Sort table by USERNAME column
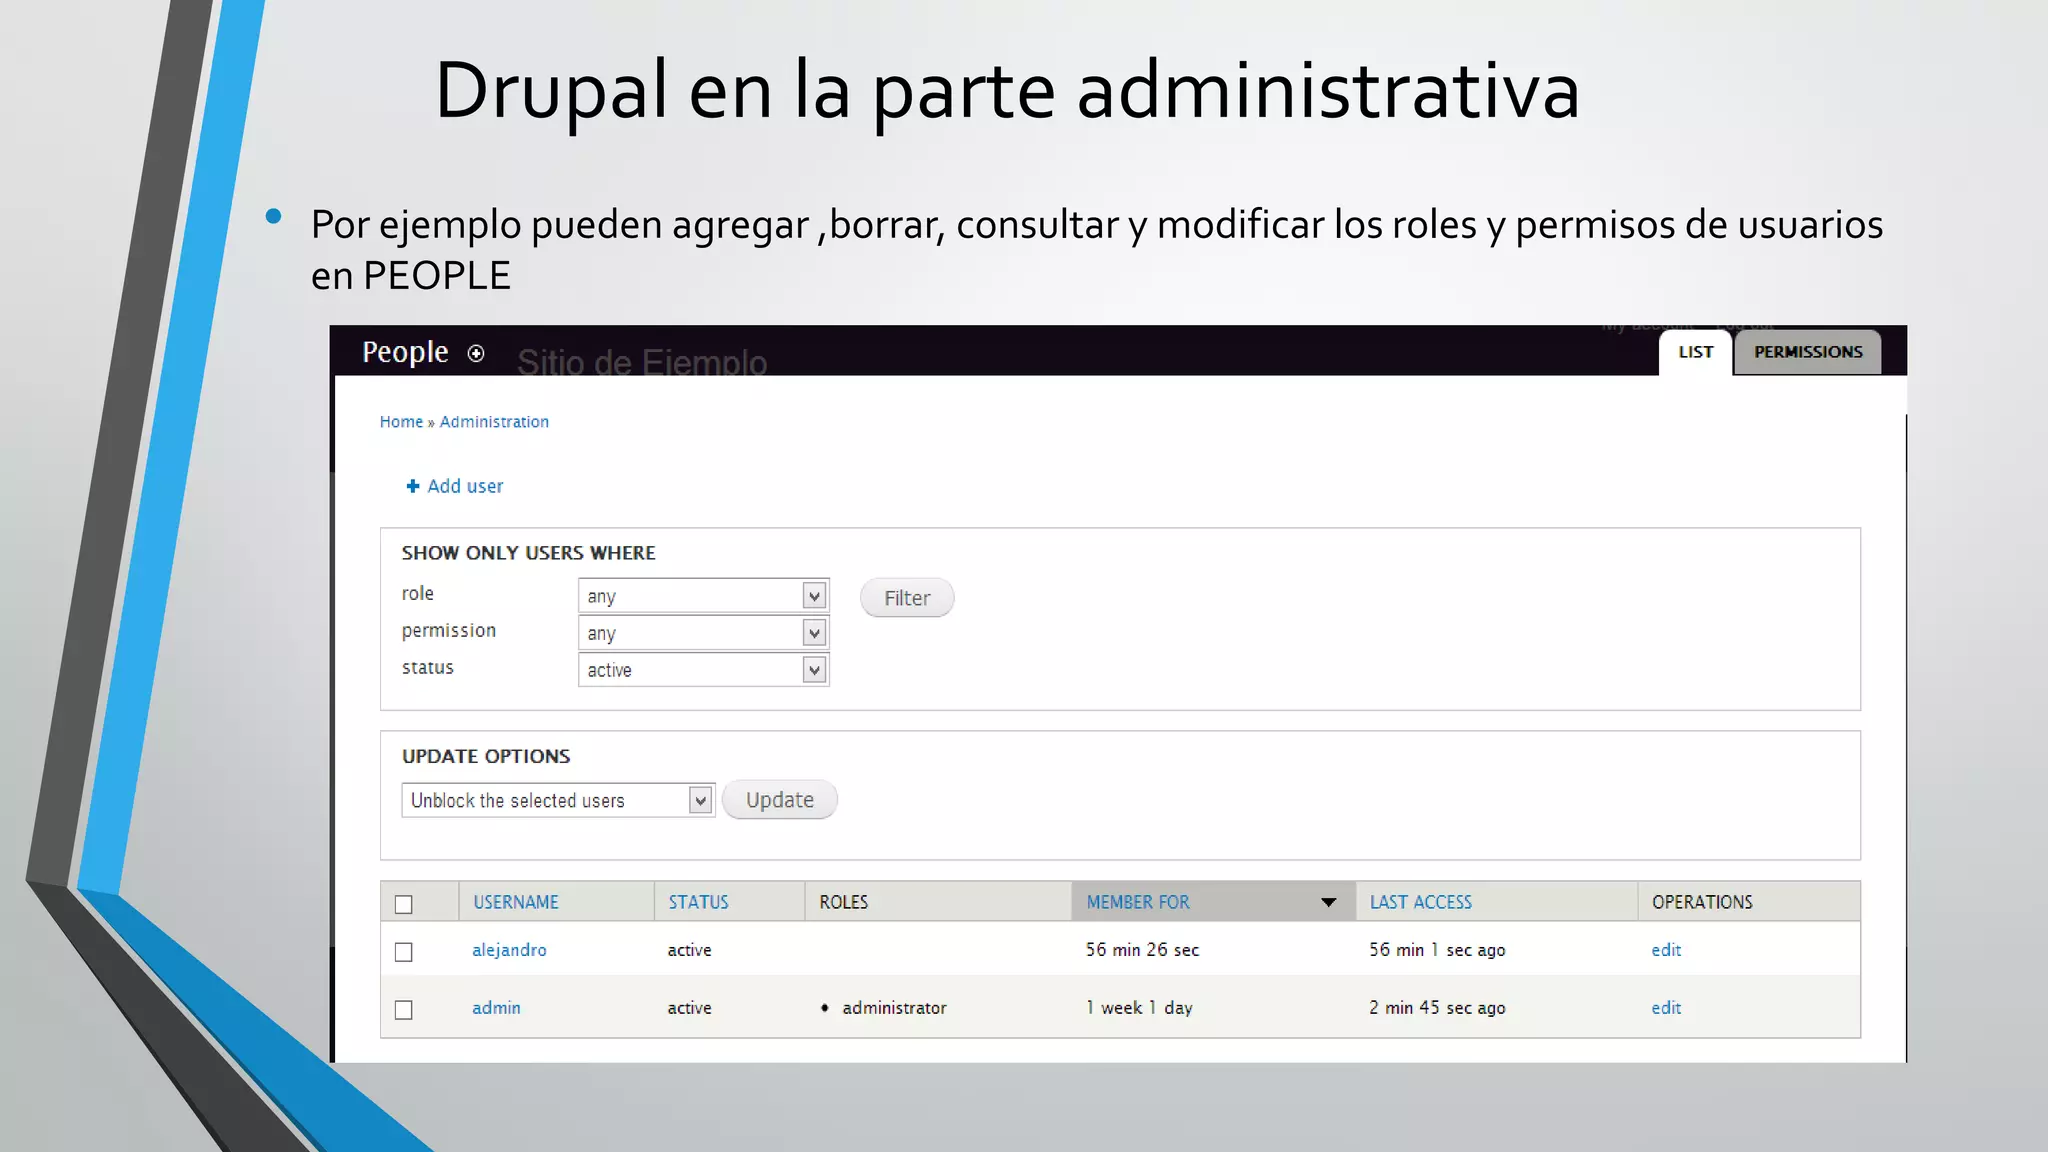Viewport: 2048px width, 1152px height. (x=516, y=902)
